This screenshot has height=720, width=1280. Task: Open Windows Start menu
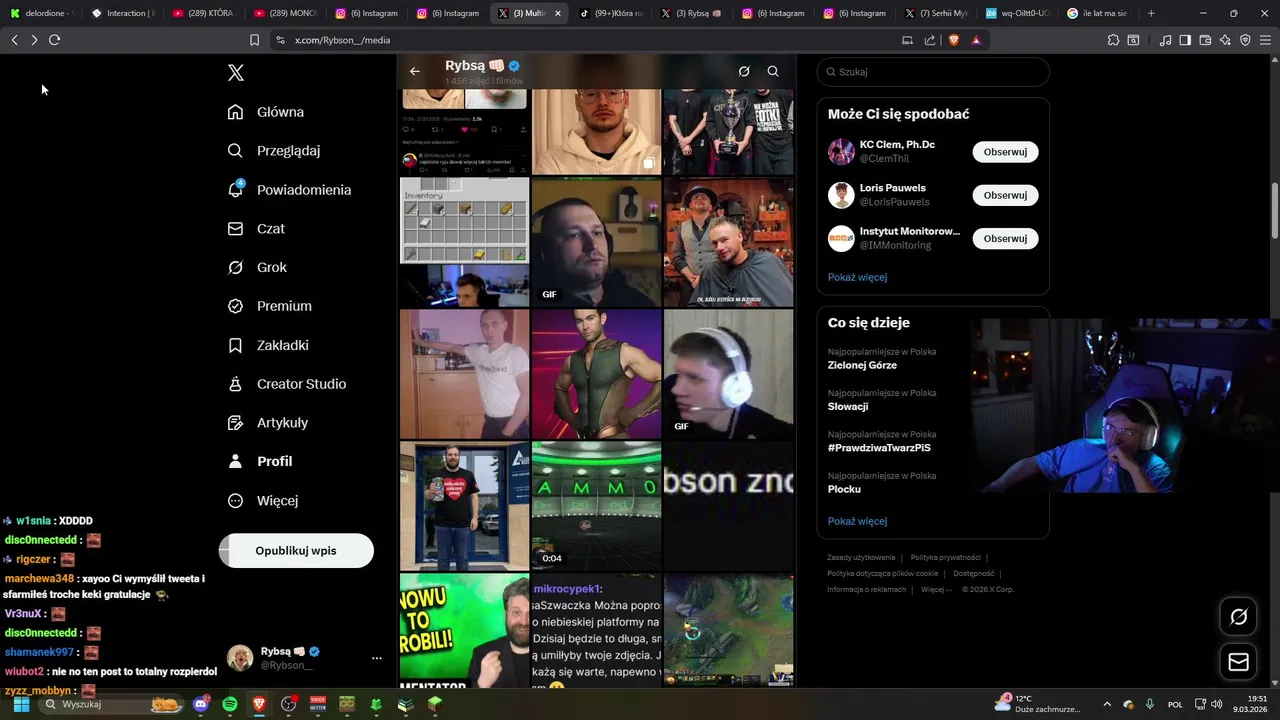click(21, 704)
